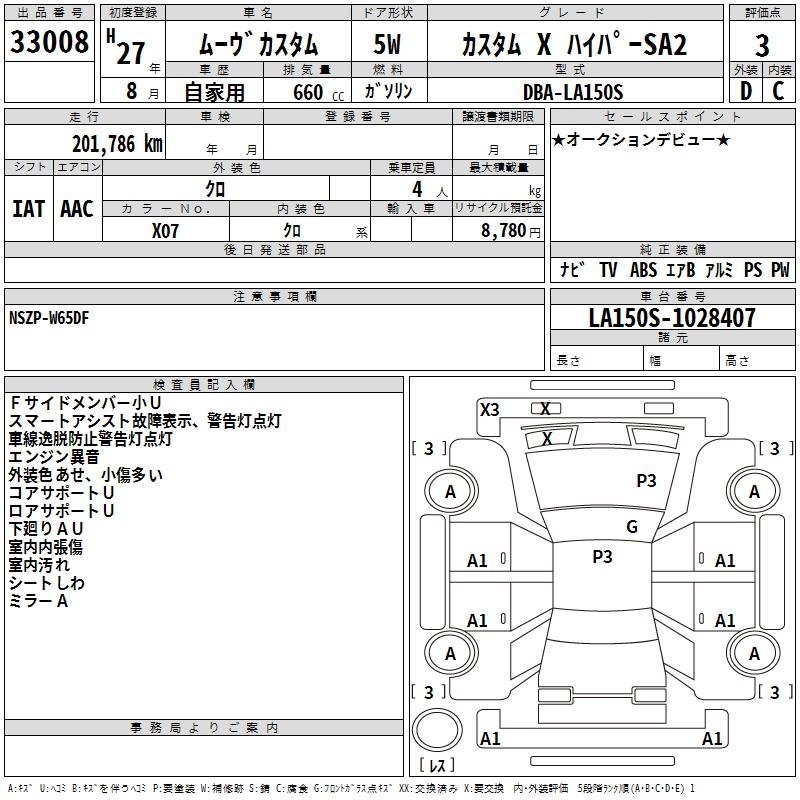
Task: Click the recycle deposit 8,780円
Action: (x=511, y=231)
